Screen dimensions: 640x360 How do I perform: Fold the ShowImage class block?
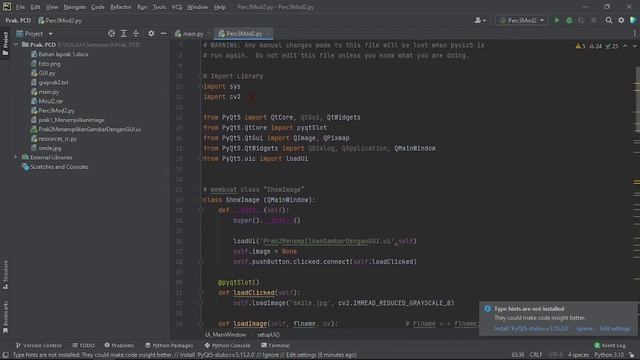point(200,200)
